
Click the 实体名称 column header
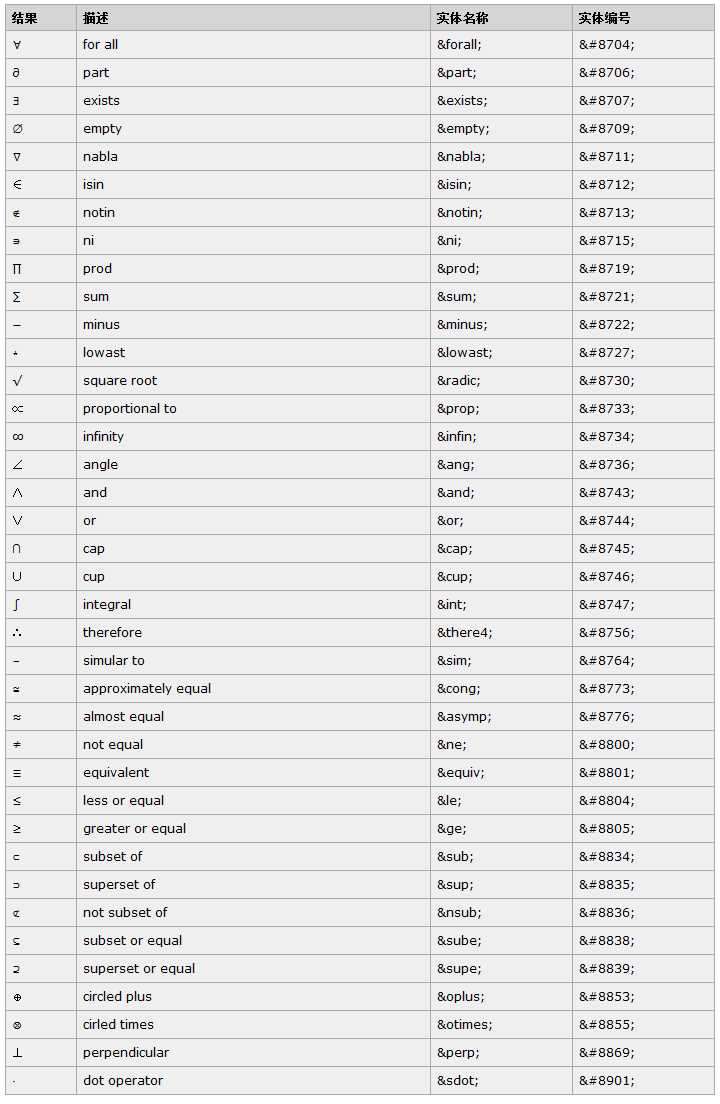tap(463, 18)
